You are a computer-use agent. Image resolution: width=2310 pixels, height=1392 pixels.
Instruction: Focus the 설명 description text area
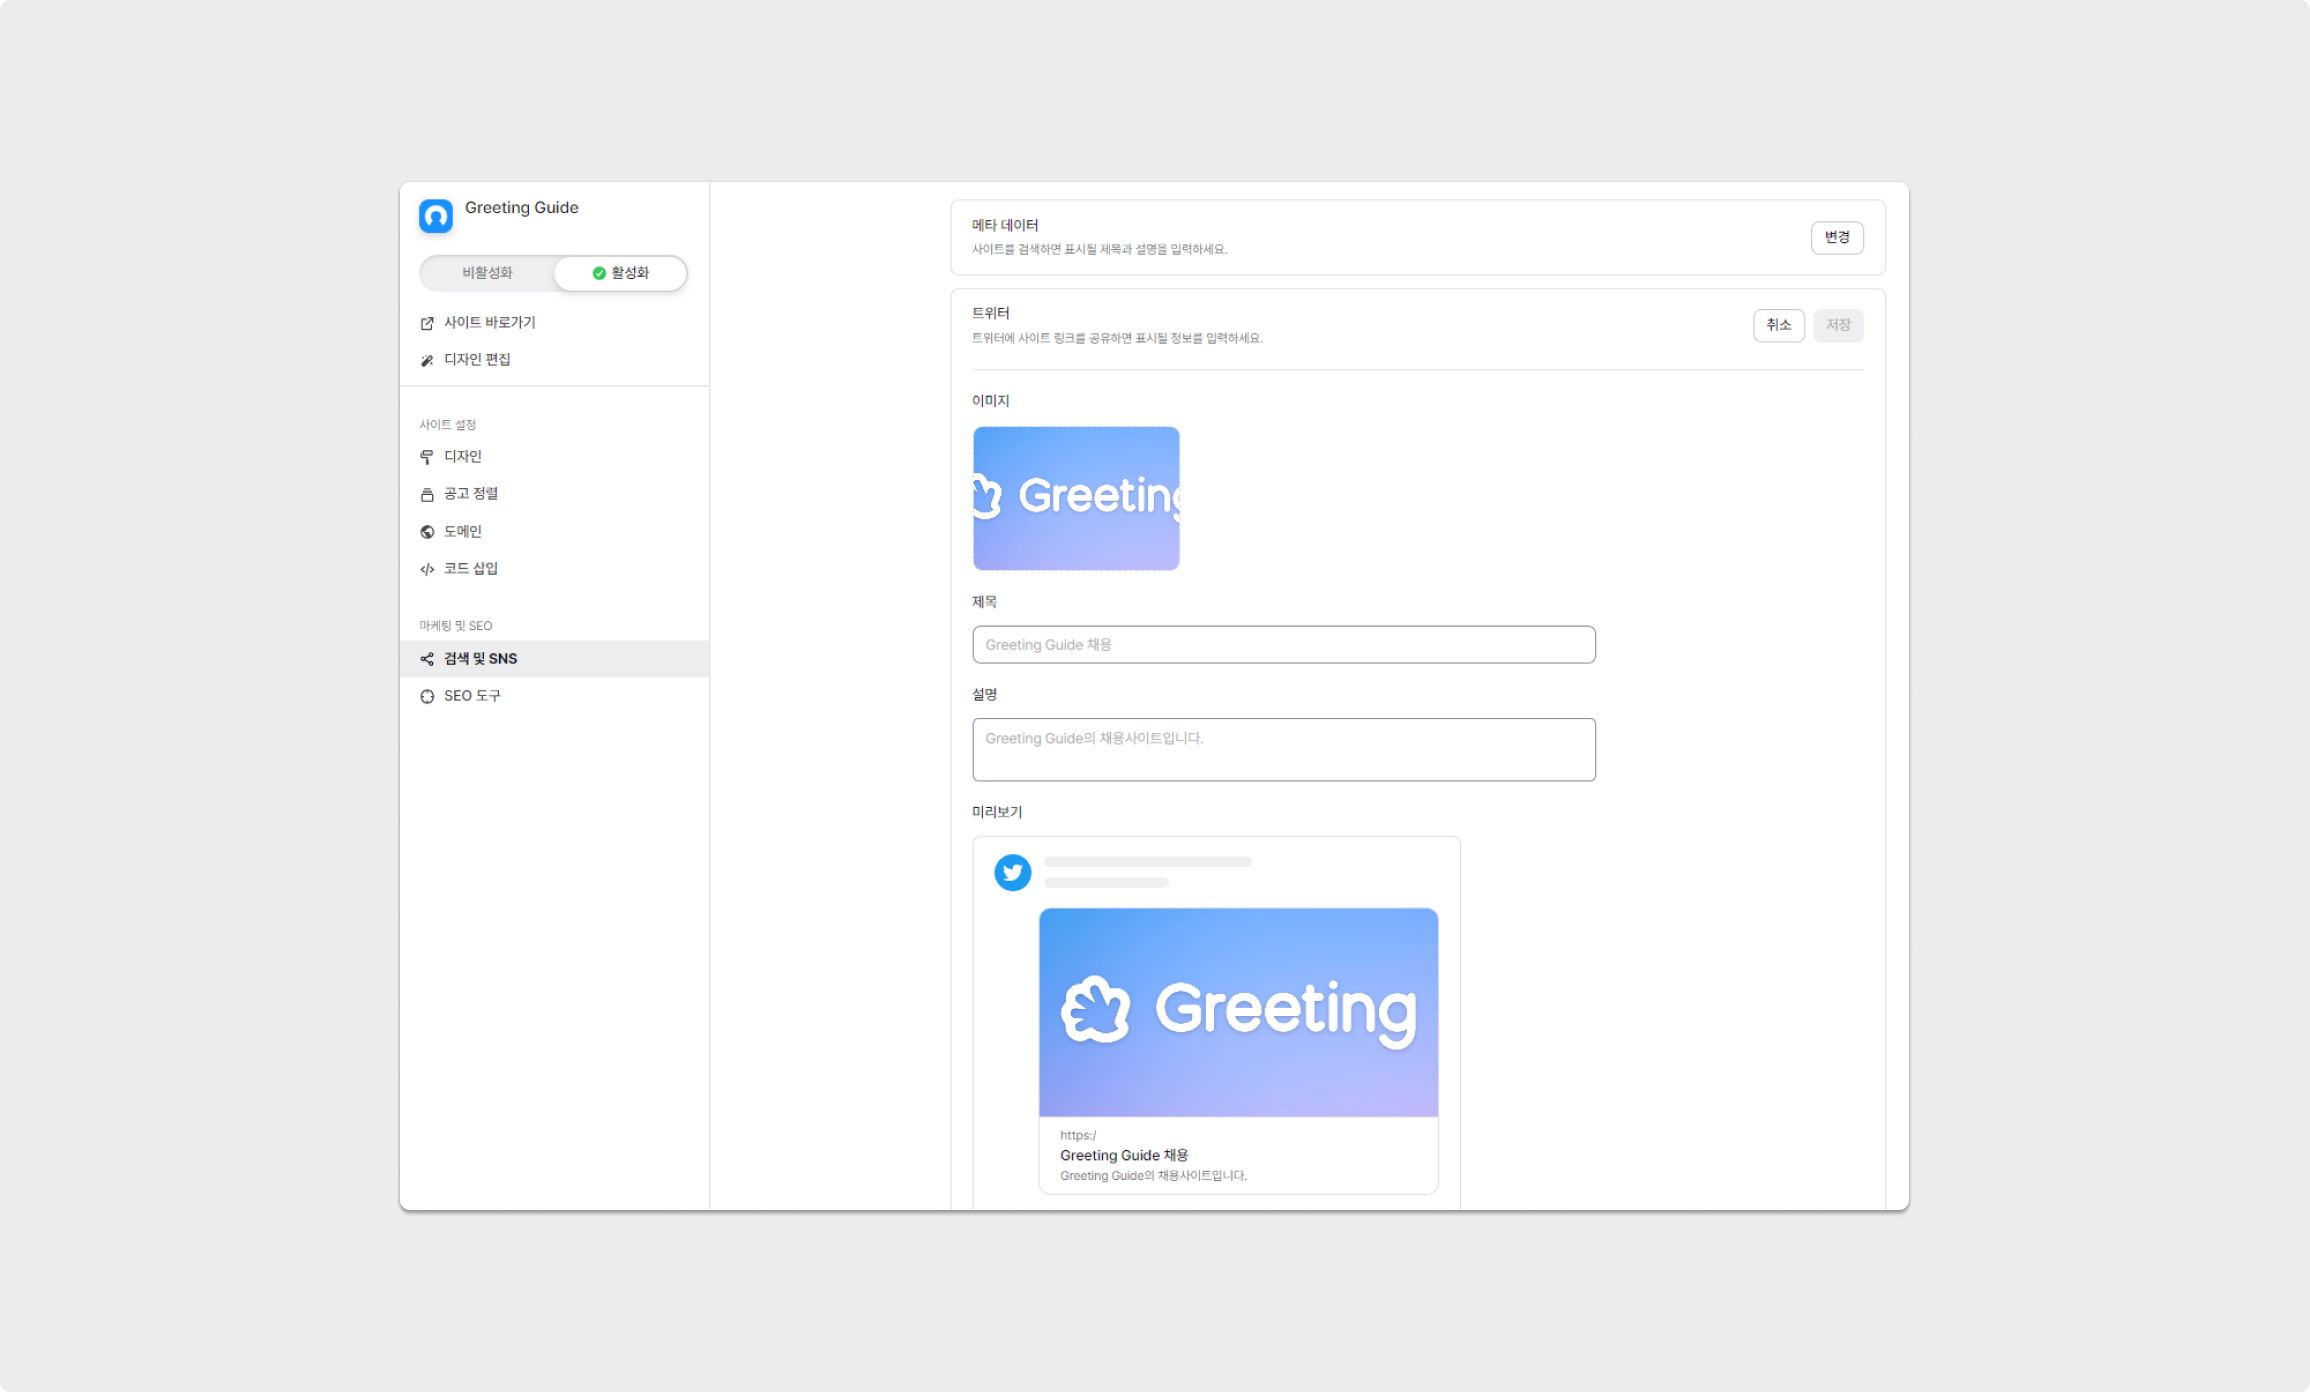1283,749
